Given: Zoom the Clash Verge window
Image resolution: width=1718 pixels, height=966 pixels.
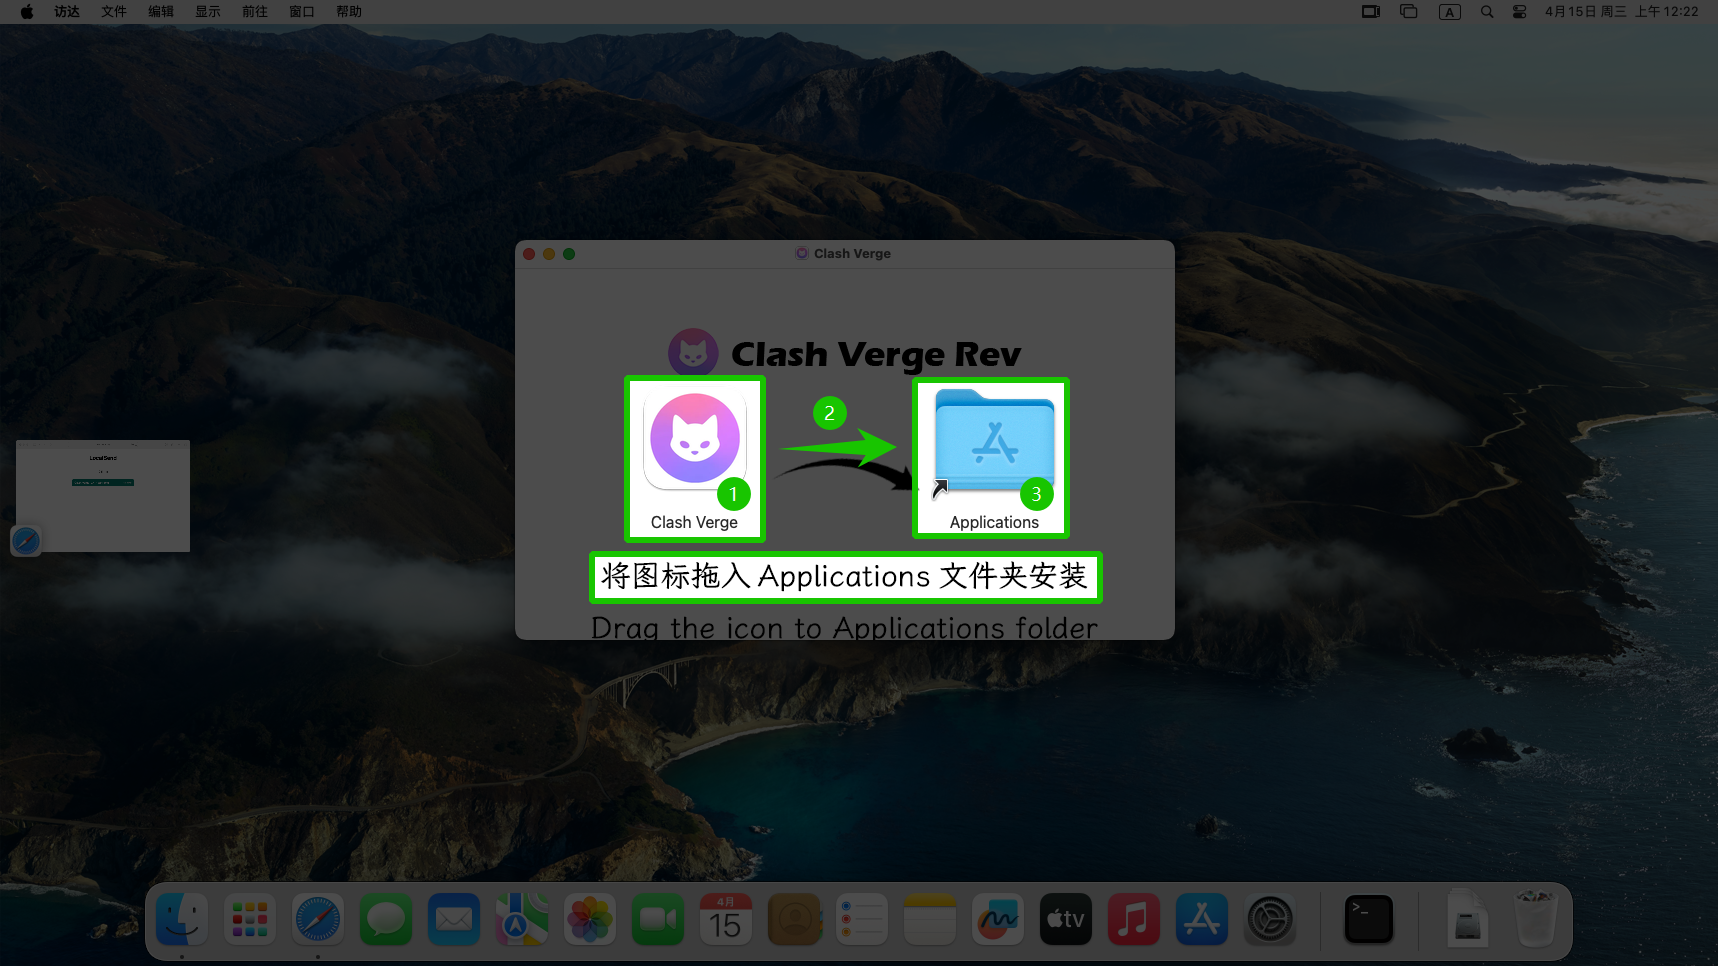Looking at the screenshot, I should [x=569, y=254].
